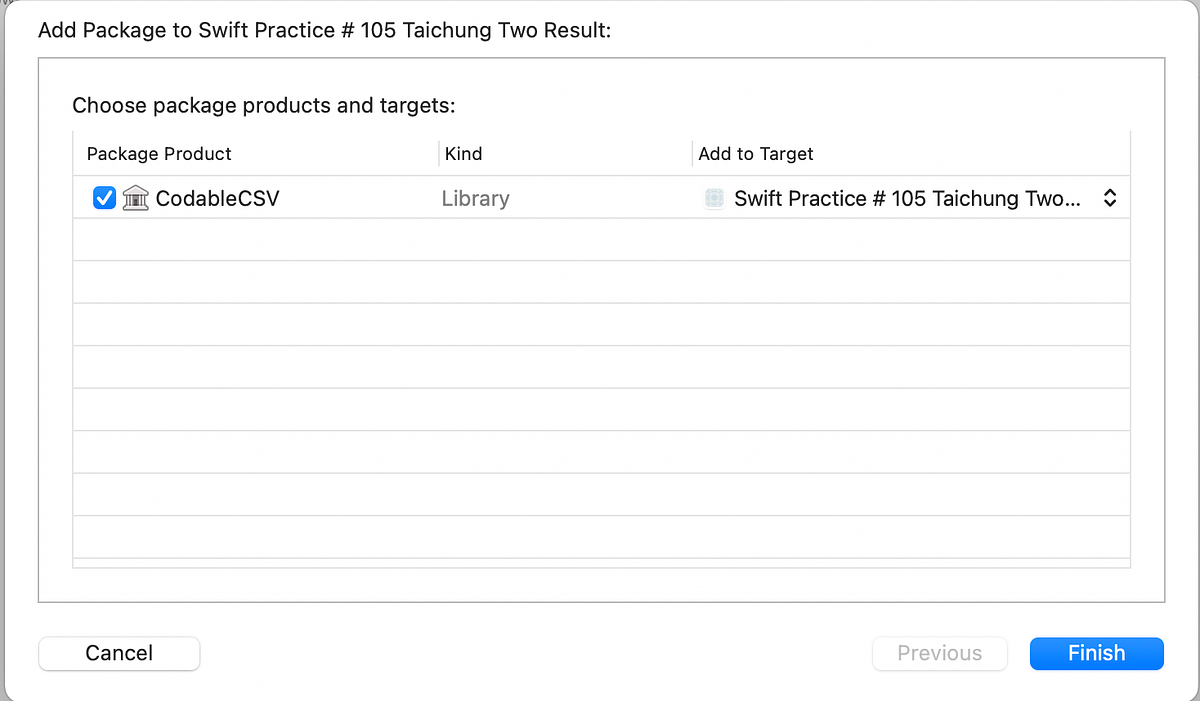Screen dimensions: 1200x701
Task: Click the Finish button
Action: coord(1096,653)
